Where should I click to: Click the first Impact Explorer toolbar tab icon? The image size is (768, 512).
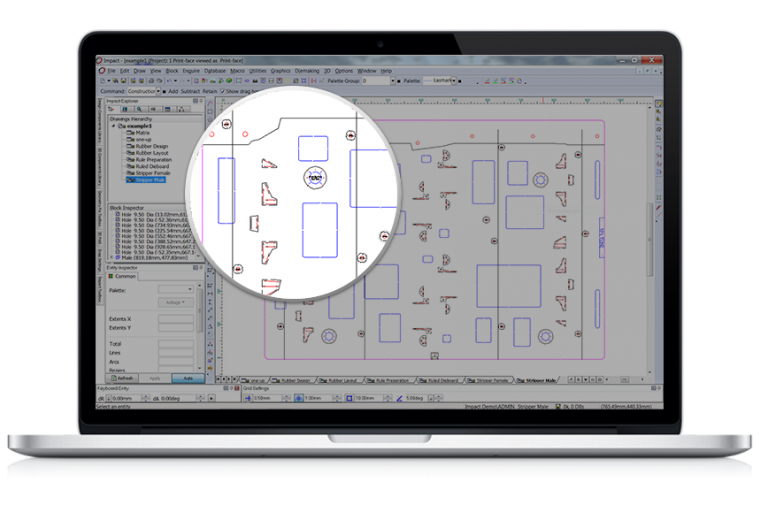[111, 109]
